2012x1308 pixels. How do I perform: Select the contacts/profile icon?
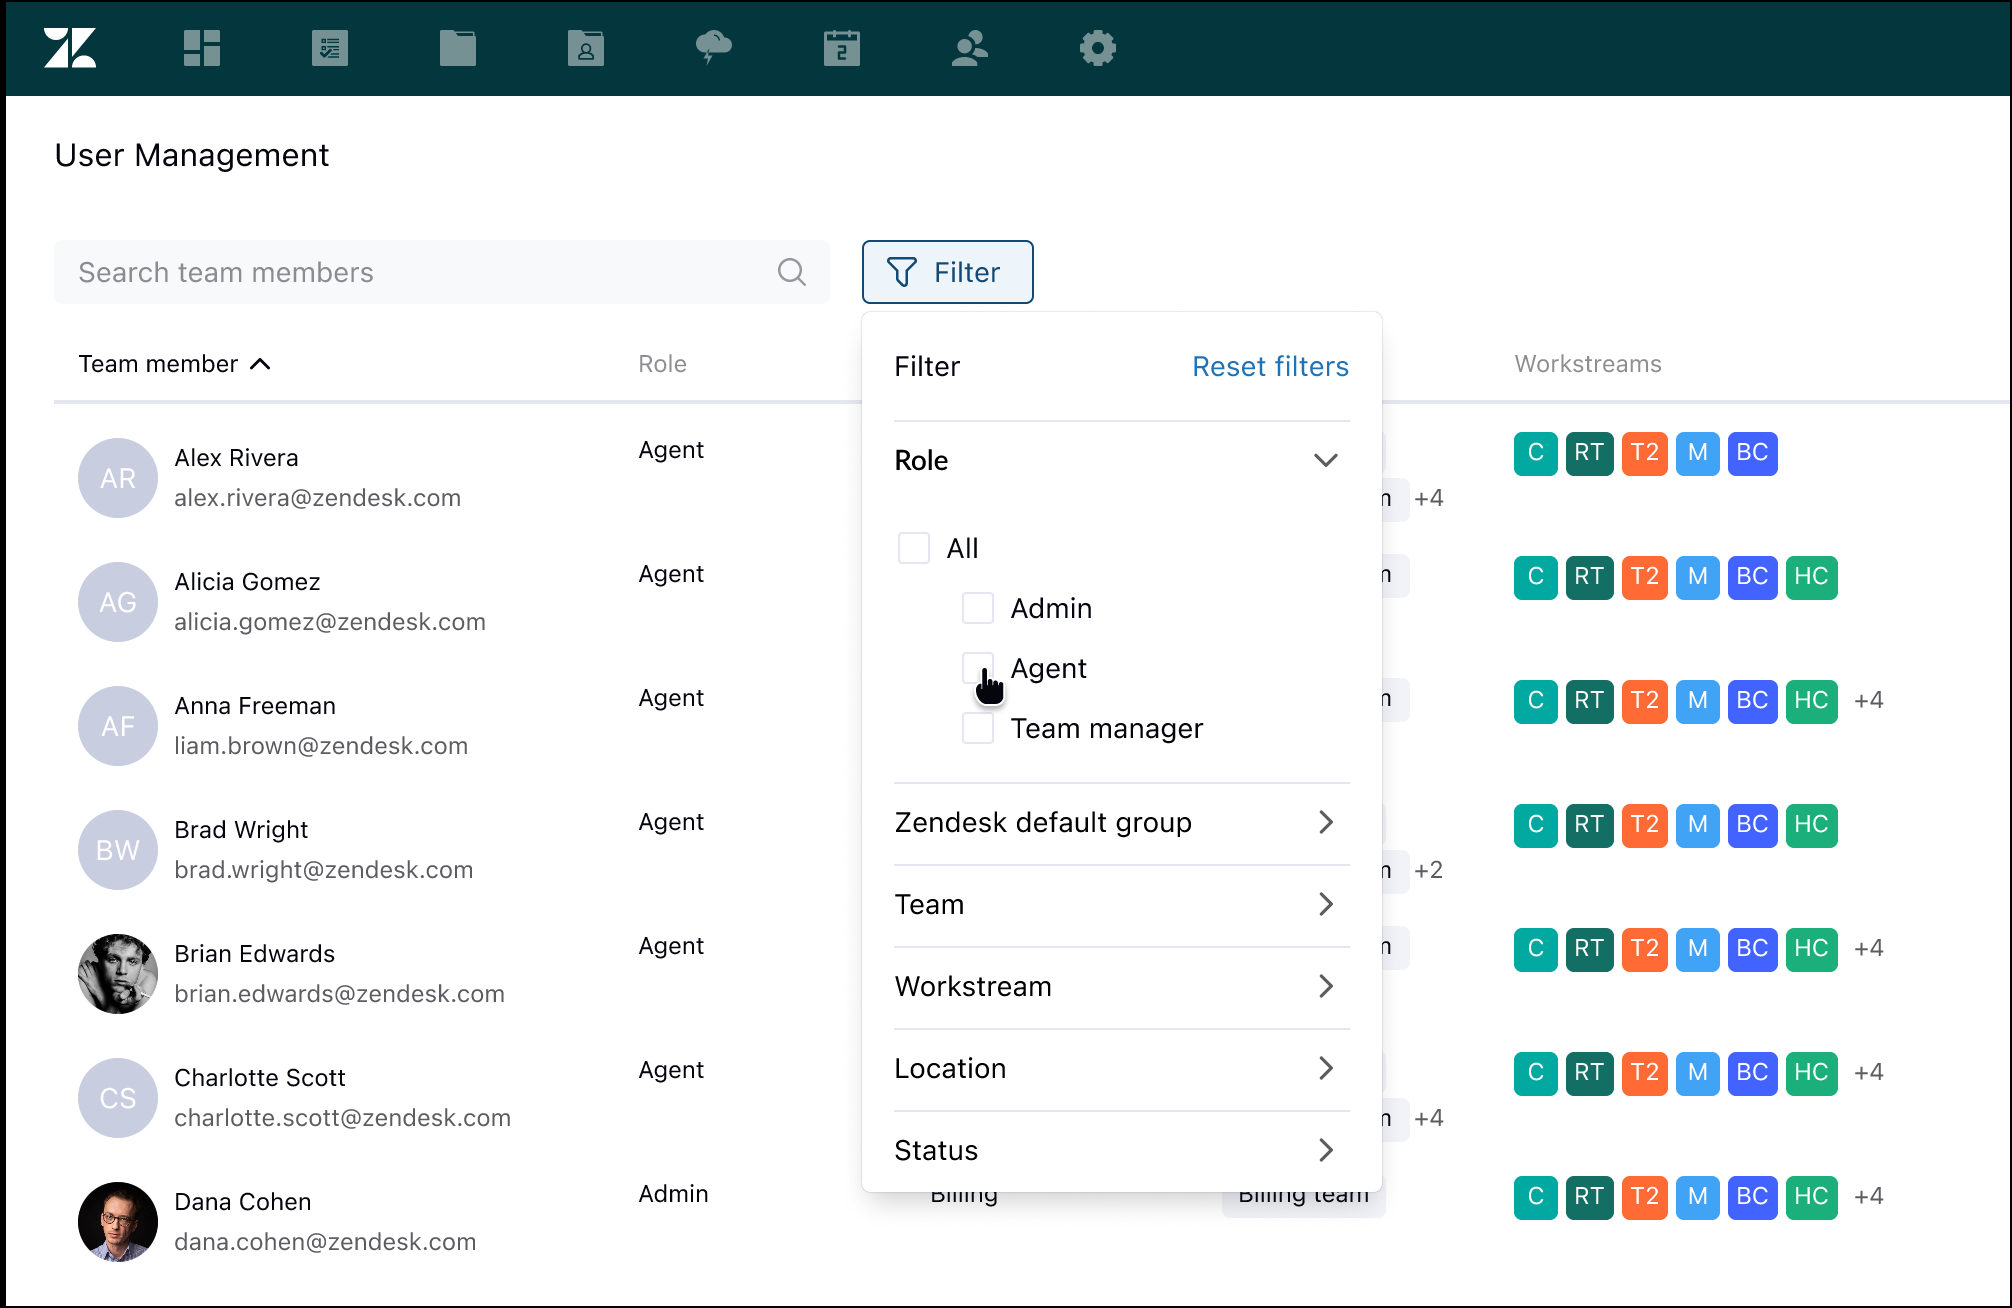point(584,47)
